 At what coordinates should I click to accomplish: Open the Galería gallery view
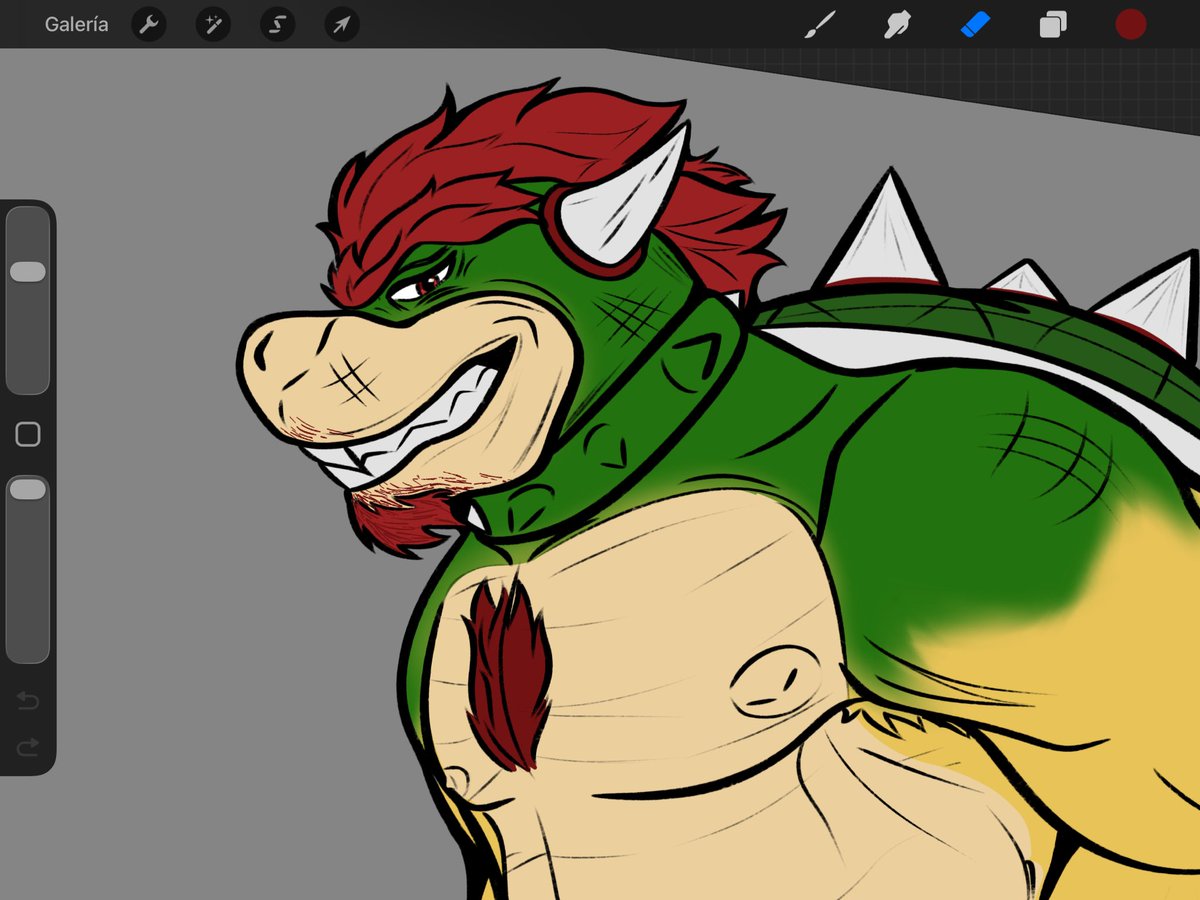[x=77, y=25]
